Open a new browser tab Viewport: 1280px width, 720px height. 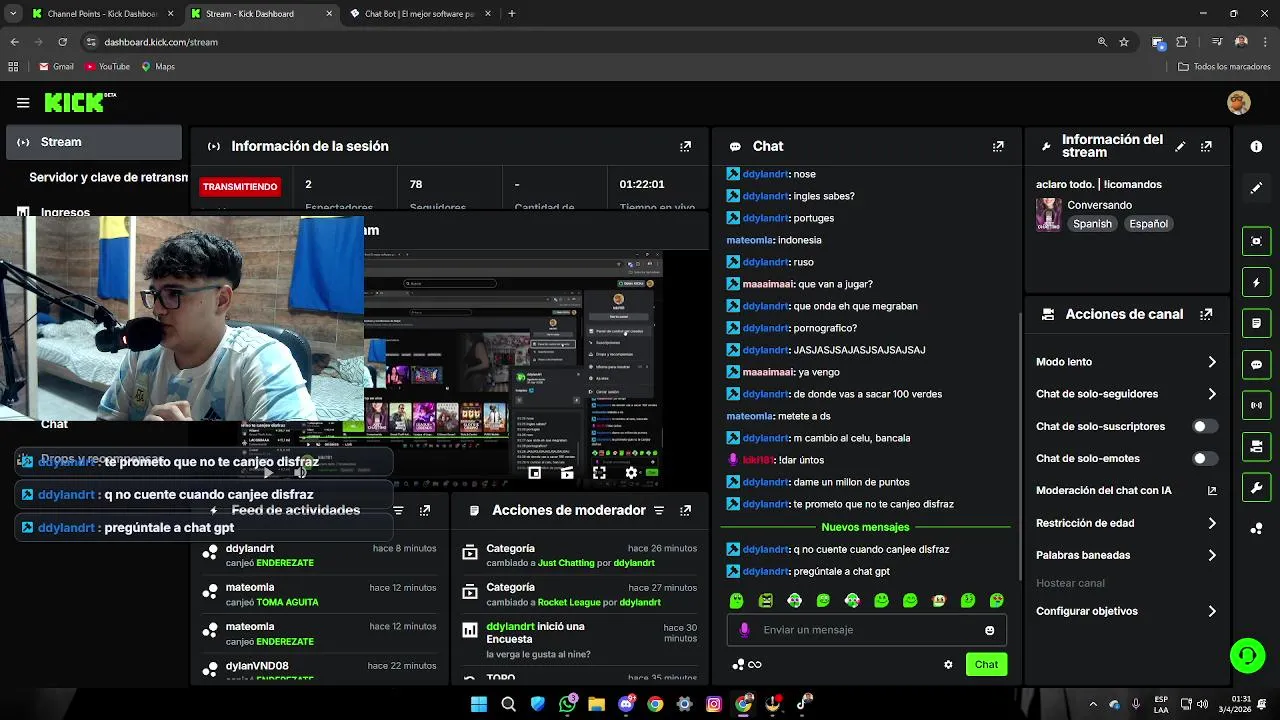511,14
